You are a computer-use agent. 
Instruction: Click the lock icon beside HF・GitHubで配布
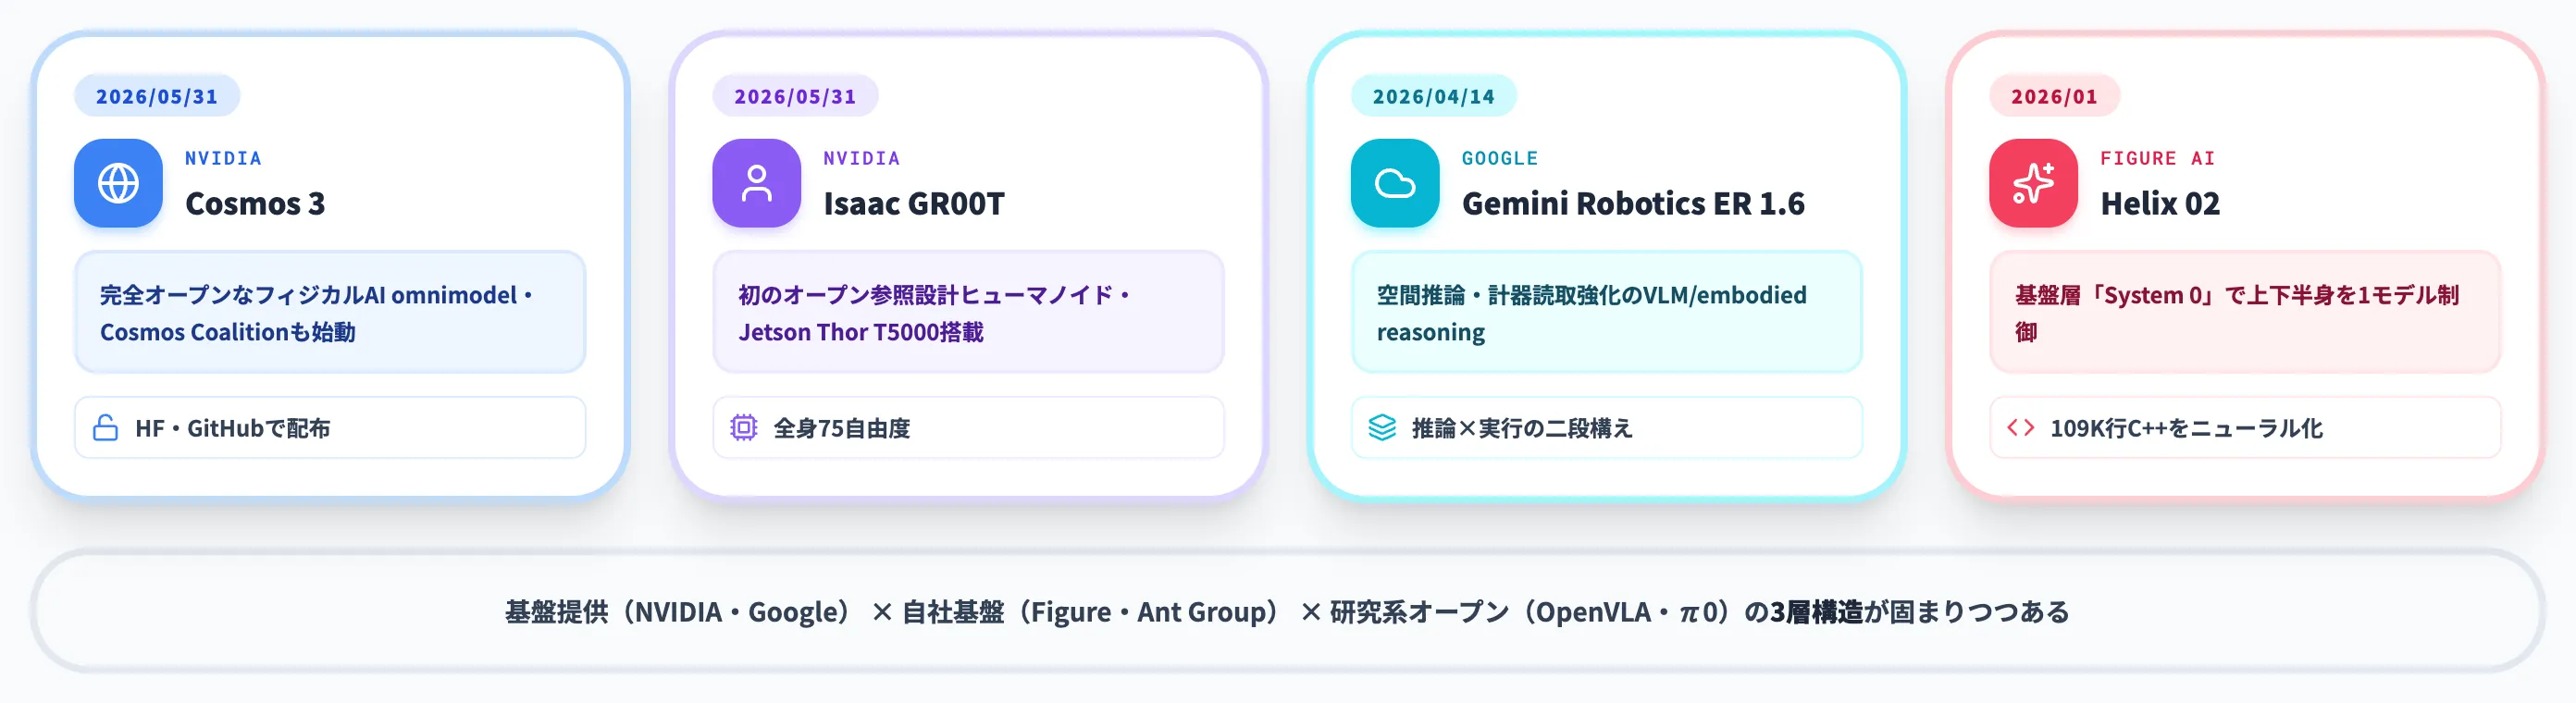105,428
